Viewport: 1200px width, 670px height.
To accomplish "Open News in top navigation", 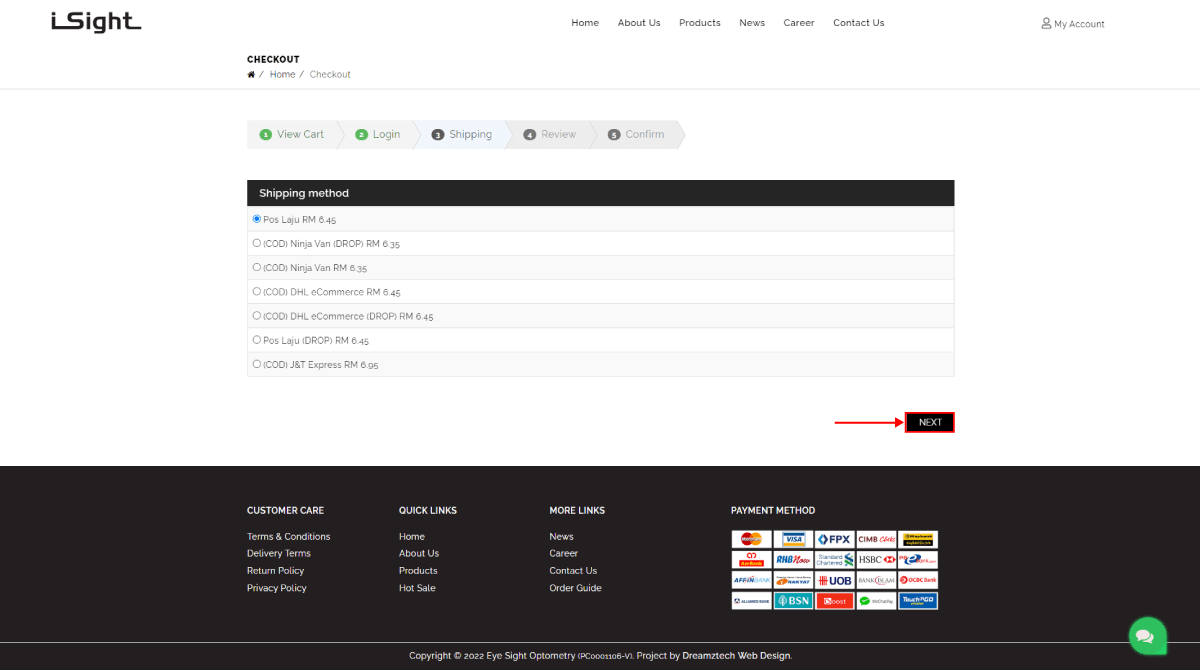I will pos(752,23).
